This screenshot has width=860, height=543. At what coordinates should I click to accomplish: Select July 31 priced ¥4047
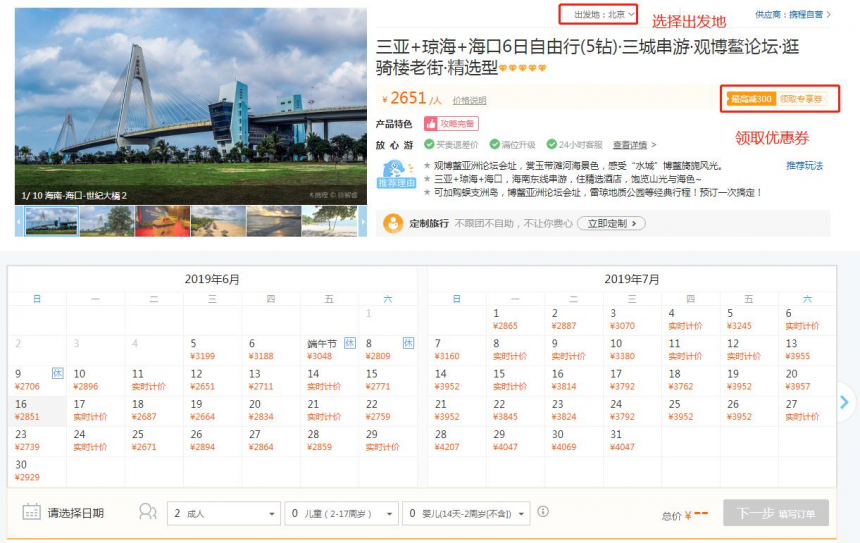coord(632,440)
